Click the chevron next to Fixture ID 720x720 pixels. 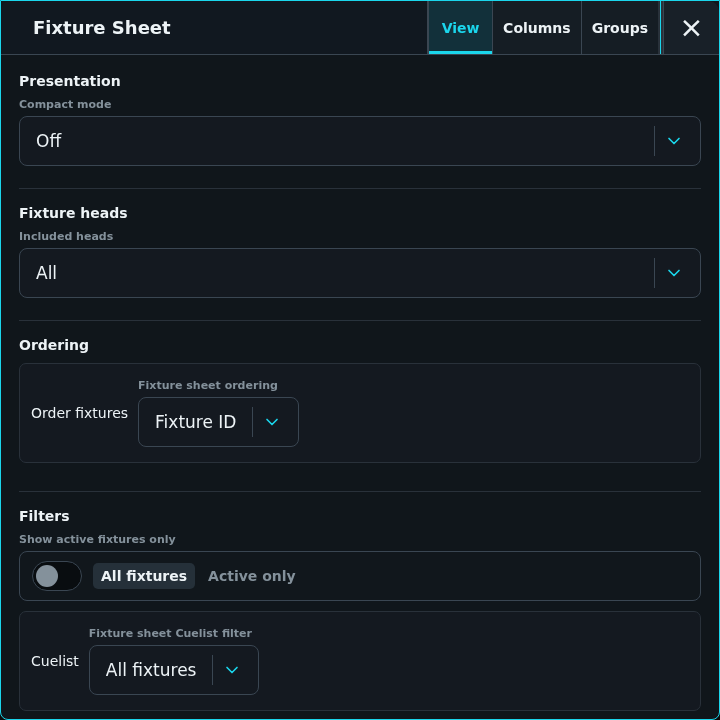click(272, 422)
